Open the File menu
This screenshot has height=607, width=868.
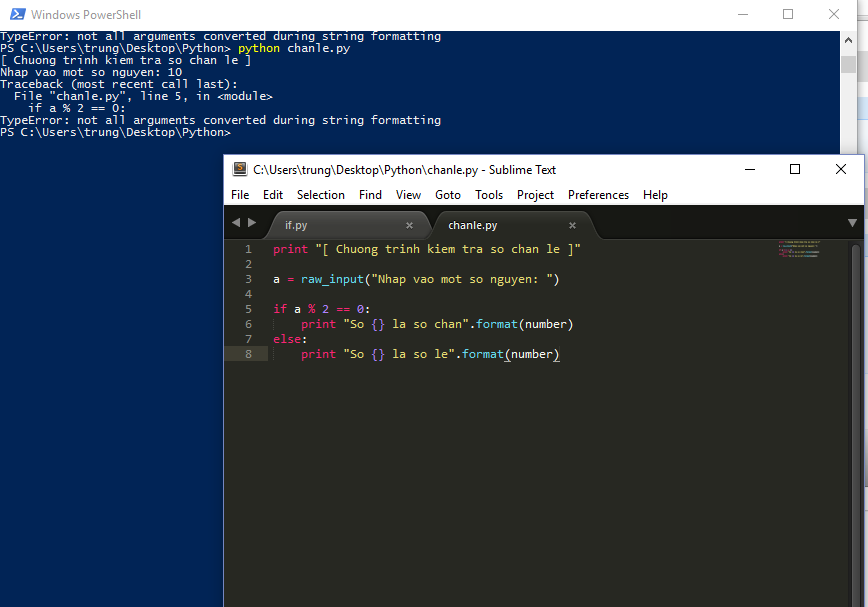coord(240,195)
